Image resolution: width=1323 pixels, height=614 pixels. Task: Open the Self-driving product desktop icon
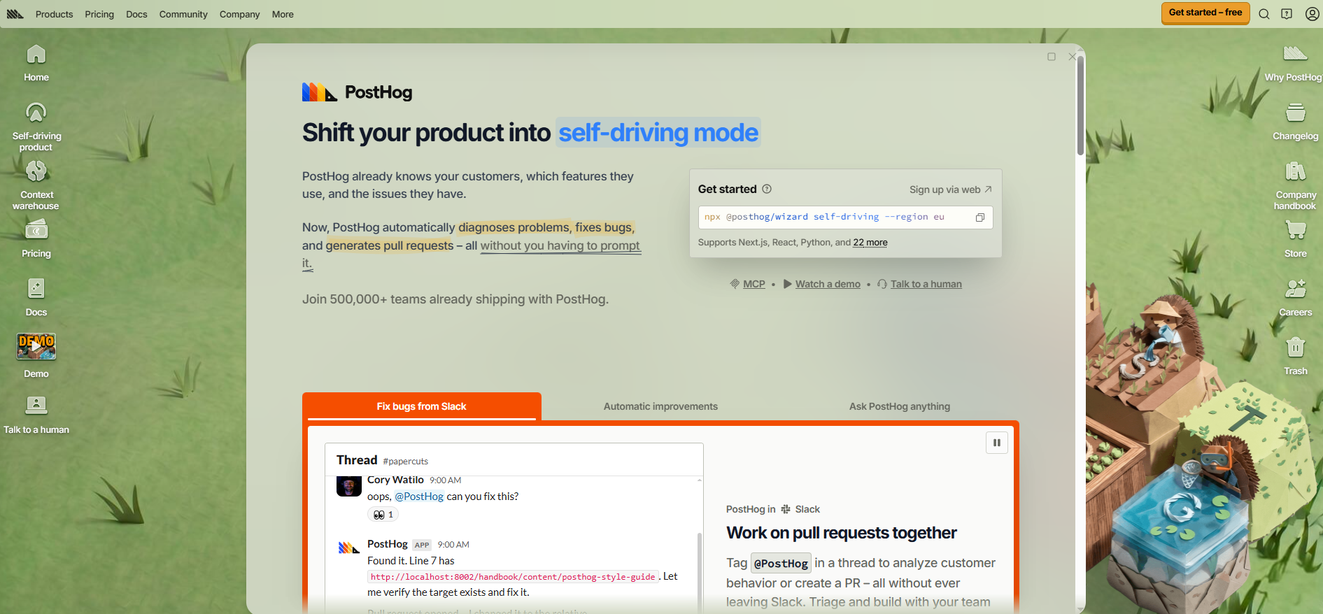click(36, 126)
